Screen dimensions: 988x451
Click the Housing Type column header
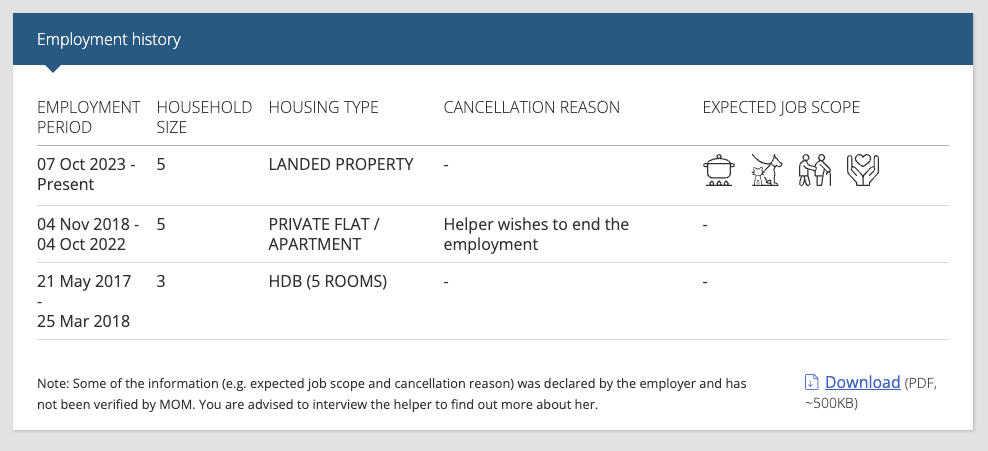[323, 107]
